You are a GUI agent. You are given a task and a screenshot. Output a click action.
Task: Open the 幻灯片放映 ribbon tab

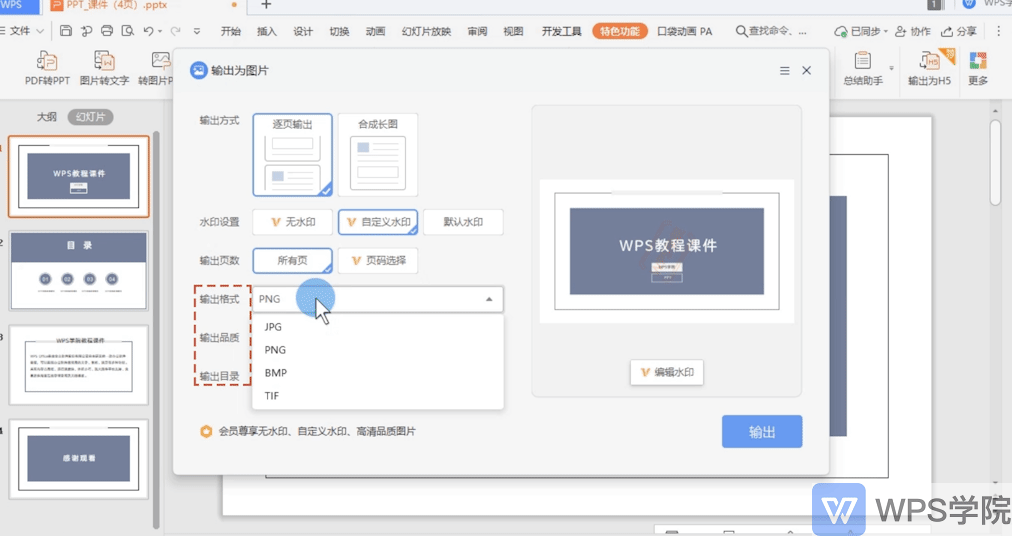tap(426, 31)
